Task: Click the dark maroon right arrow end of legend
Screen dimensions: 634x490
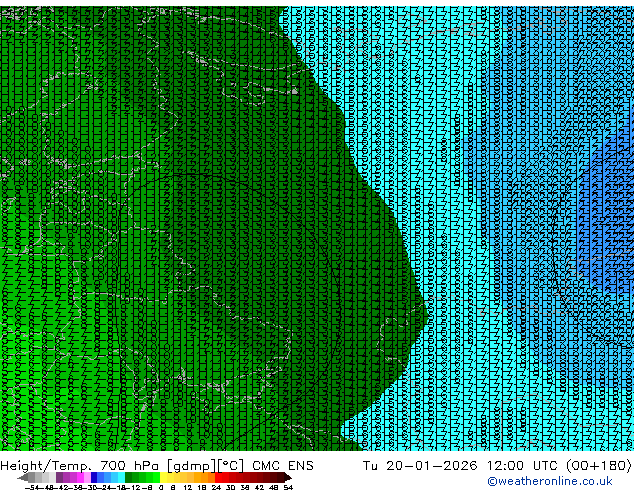Action: coord(288,477)
